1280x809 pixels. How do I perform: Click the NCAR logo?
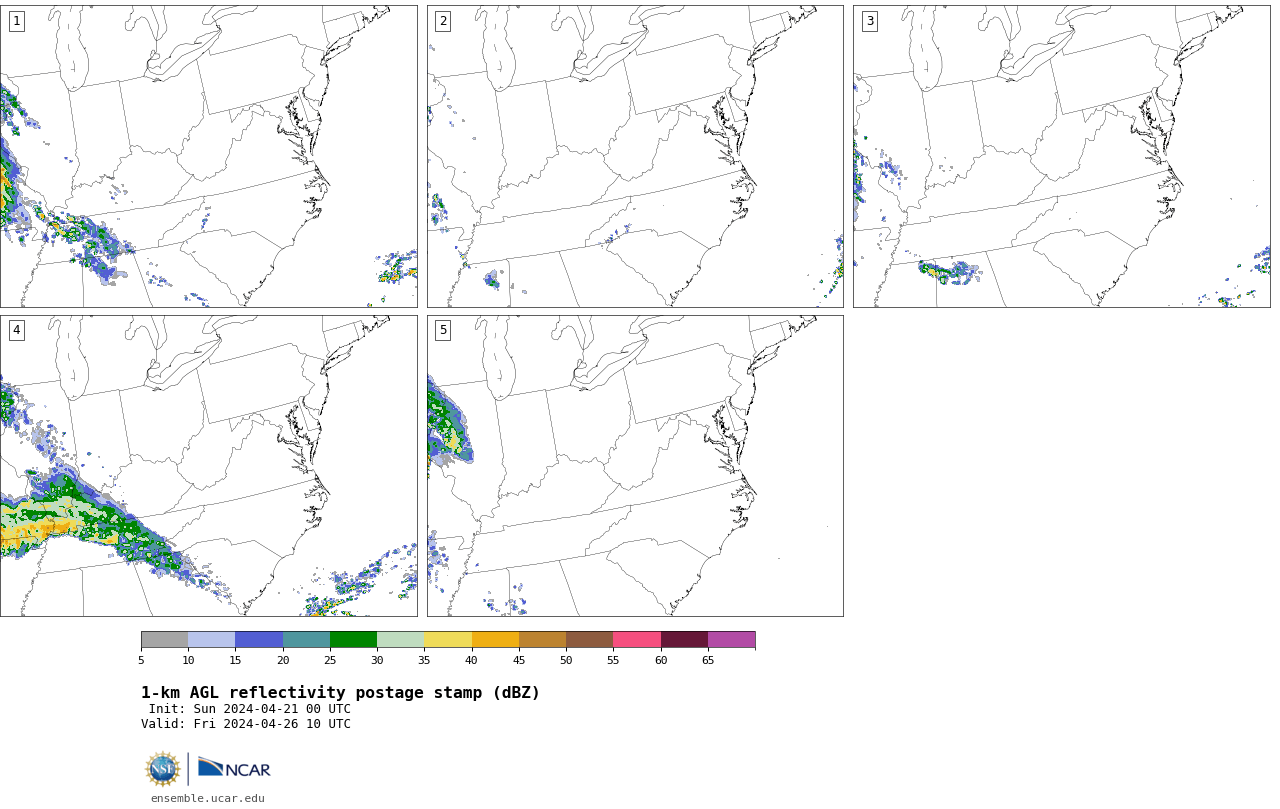pos(234,768)
